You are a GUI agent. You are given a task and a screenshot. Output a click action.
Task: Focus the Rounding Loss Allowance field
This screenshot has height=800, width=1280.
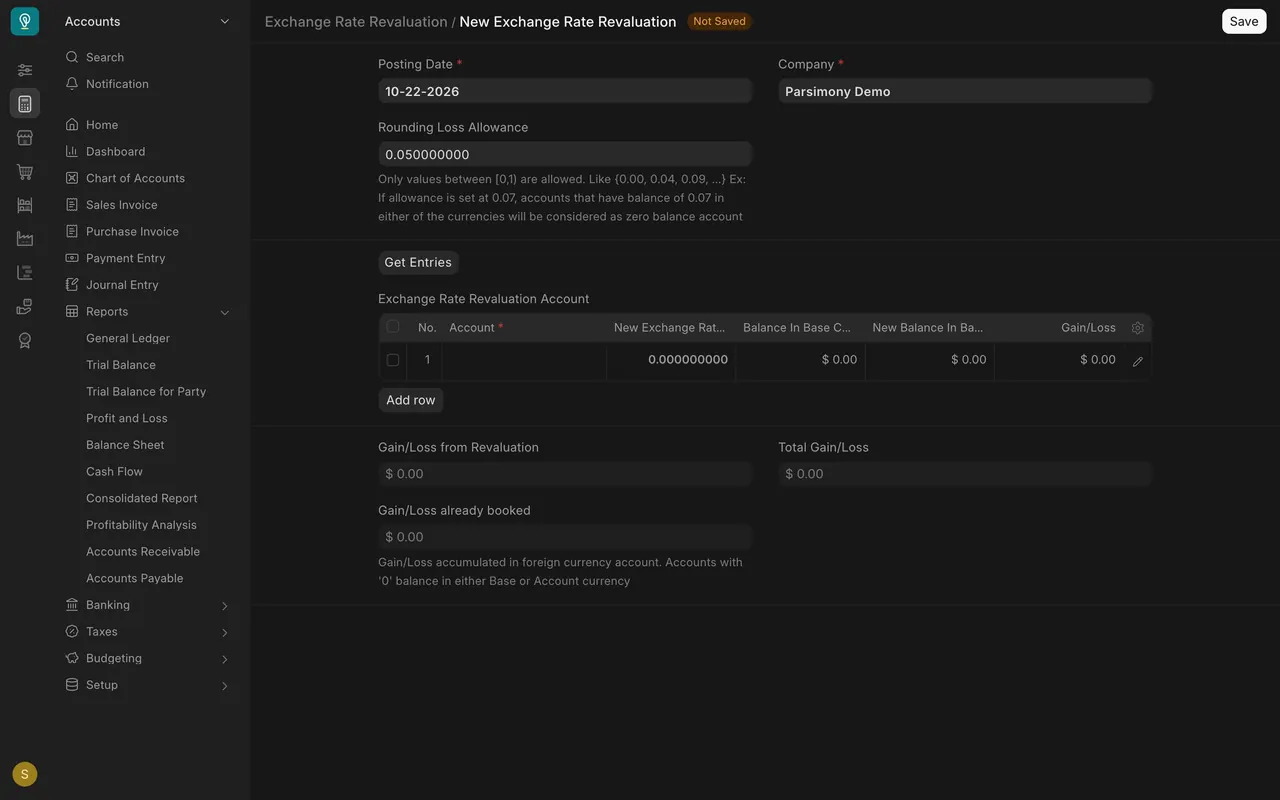pos(565,154)
